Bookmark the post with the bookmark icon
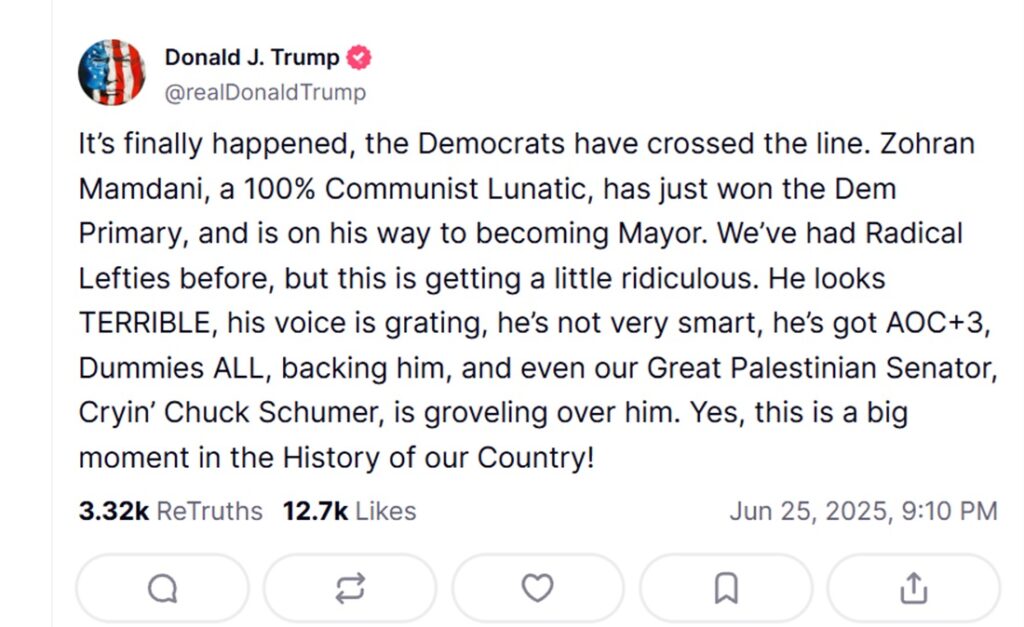Viewport: 1024px width, 627px height. tap(726, 589)
